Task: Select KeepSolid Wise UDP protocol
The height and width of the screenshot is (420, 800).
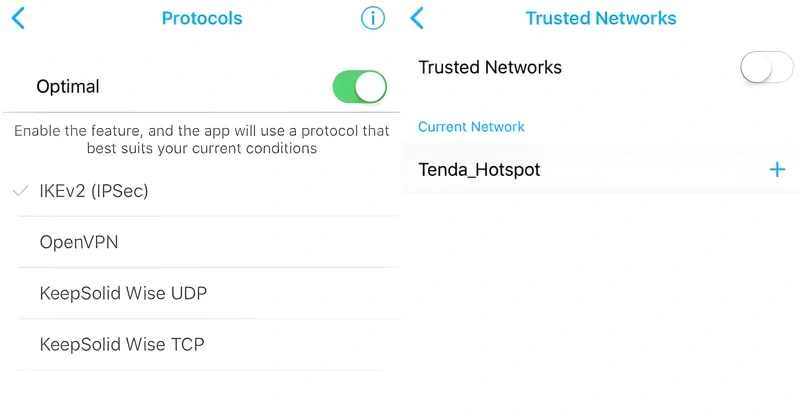Action: coord(123,293)
